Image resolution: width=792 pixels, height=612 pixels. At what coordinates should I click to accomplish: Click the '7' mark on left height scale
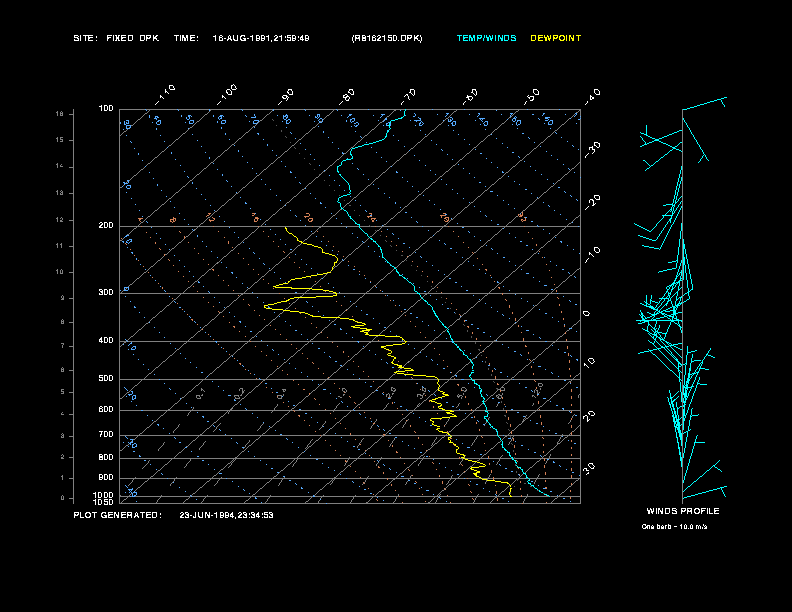[62, 346]
